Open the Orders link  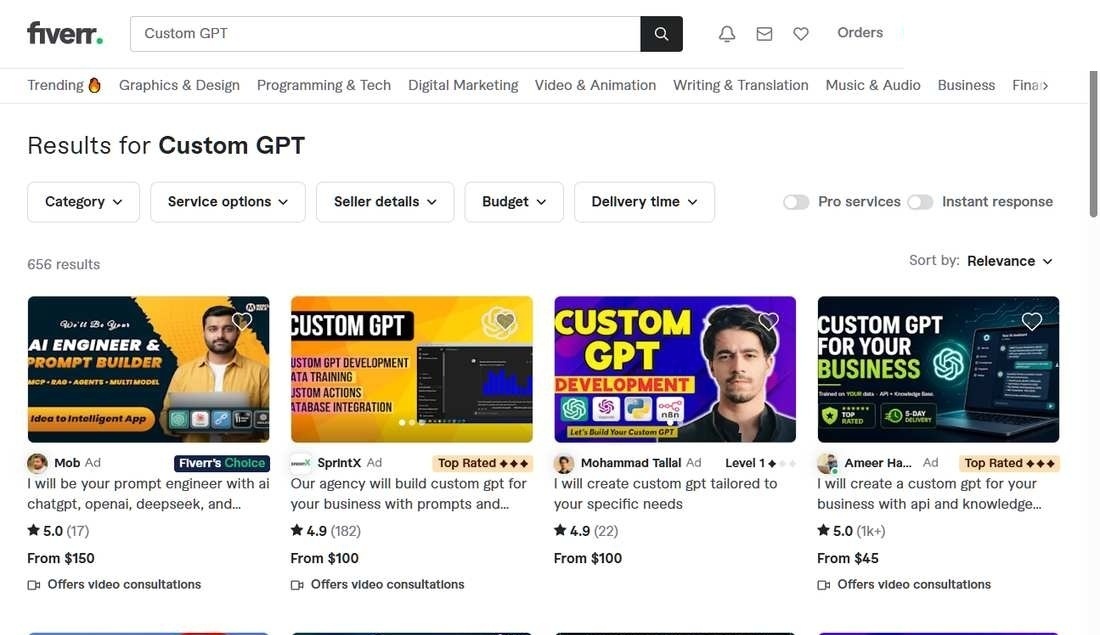tap(860, 33)
